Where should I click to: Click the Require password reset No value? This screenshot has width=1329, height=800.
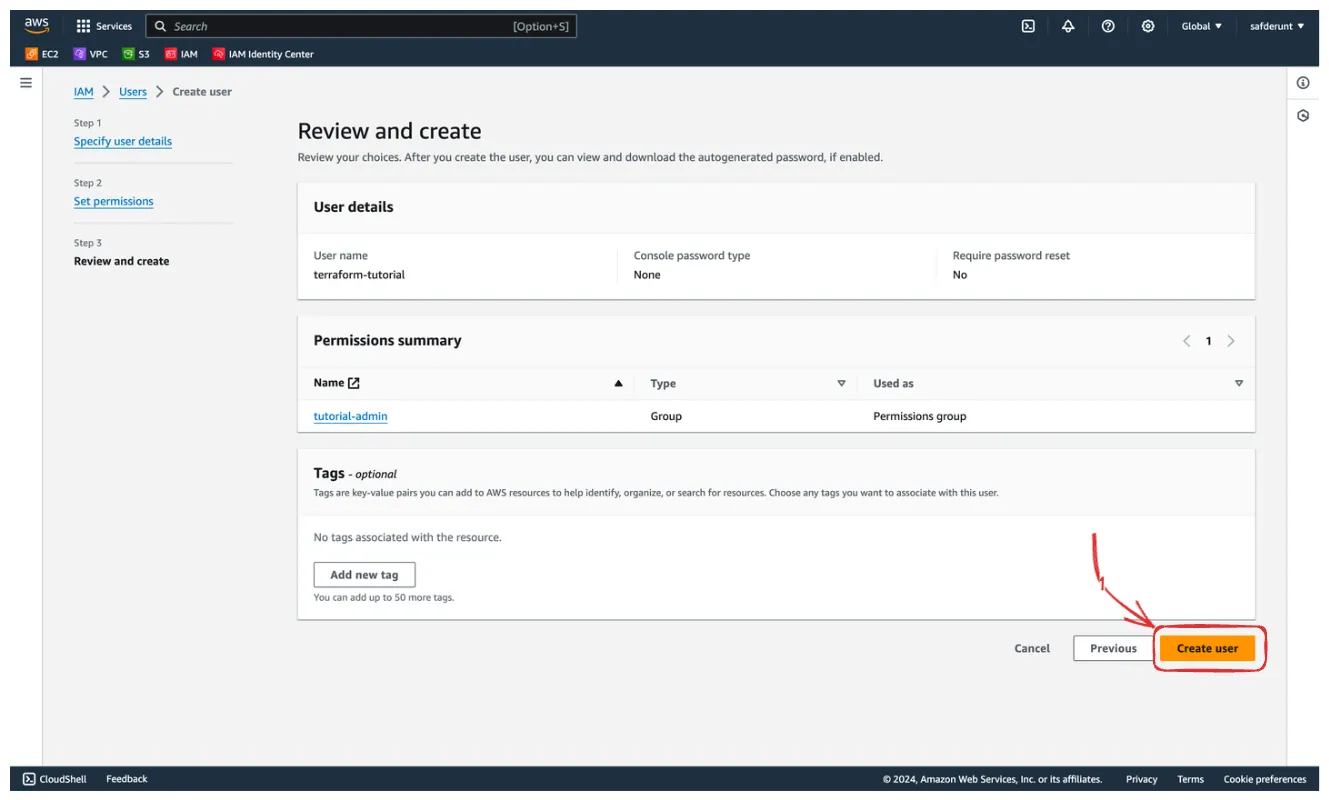click(x=960, y=274)
